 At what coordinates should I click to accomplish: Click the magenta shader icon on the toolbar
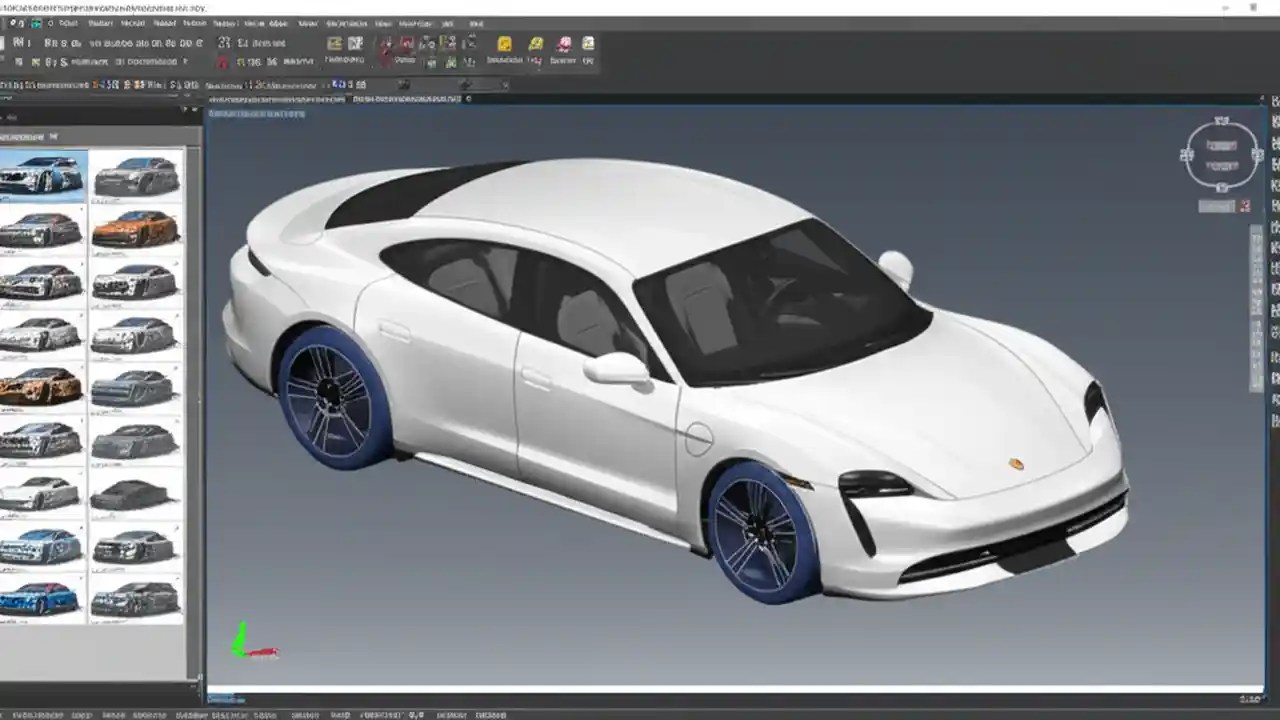(x=563, y=44)
